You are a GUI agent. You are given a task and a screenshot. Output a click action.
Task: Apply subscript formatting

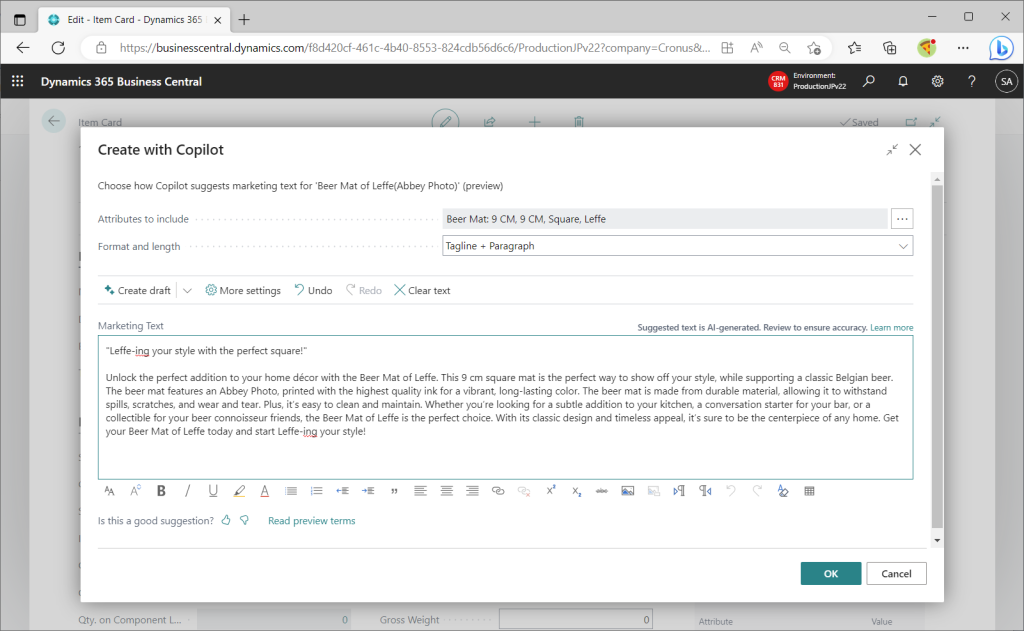click(x=576, y=491)
